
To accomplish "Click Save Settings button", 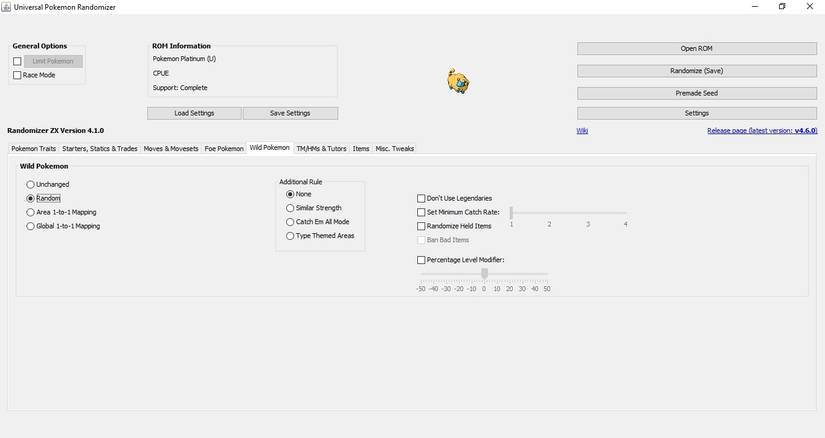I will (x=290, y=113).
